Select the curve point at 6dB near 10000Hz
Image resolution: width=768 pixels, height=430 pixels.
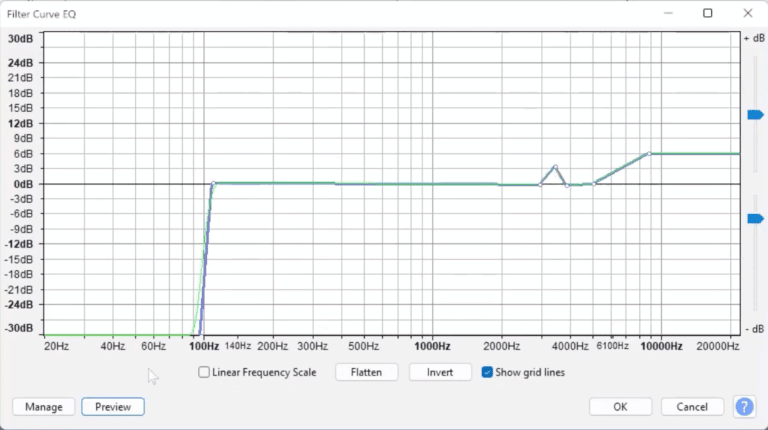(x=649, y=154)
